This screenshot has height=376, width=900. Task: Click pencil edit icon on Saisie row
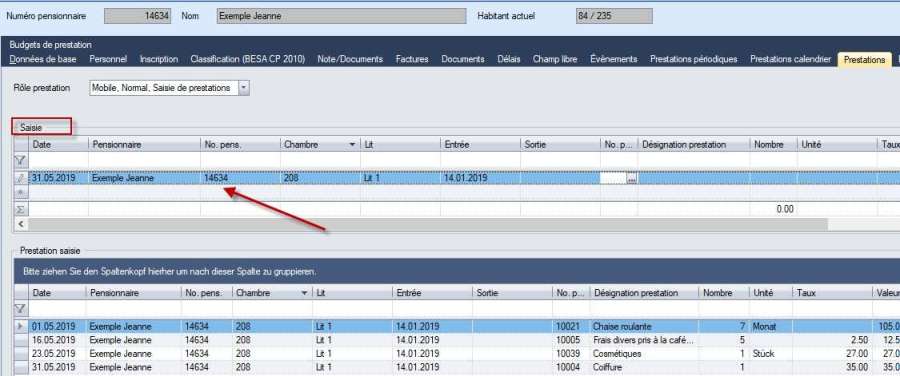click(x=21, y=179)
